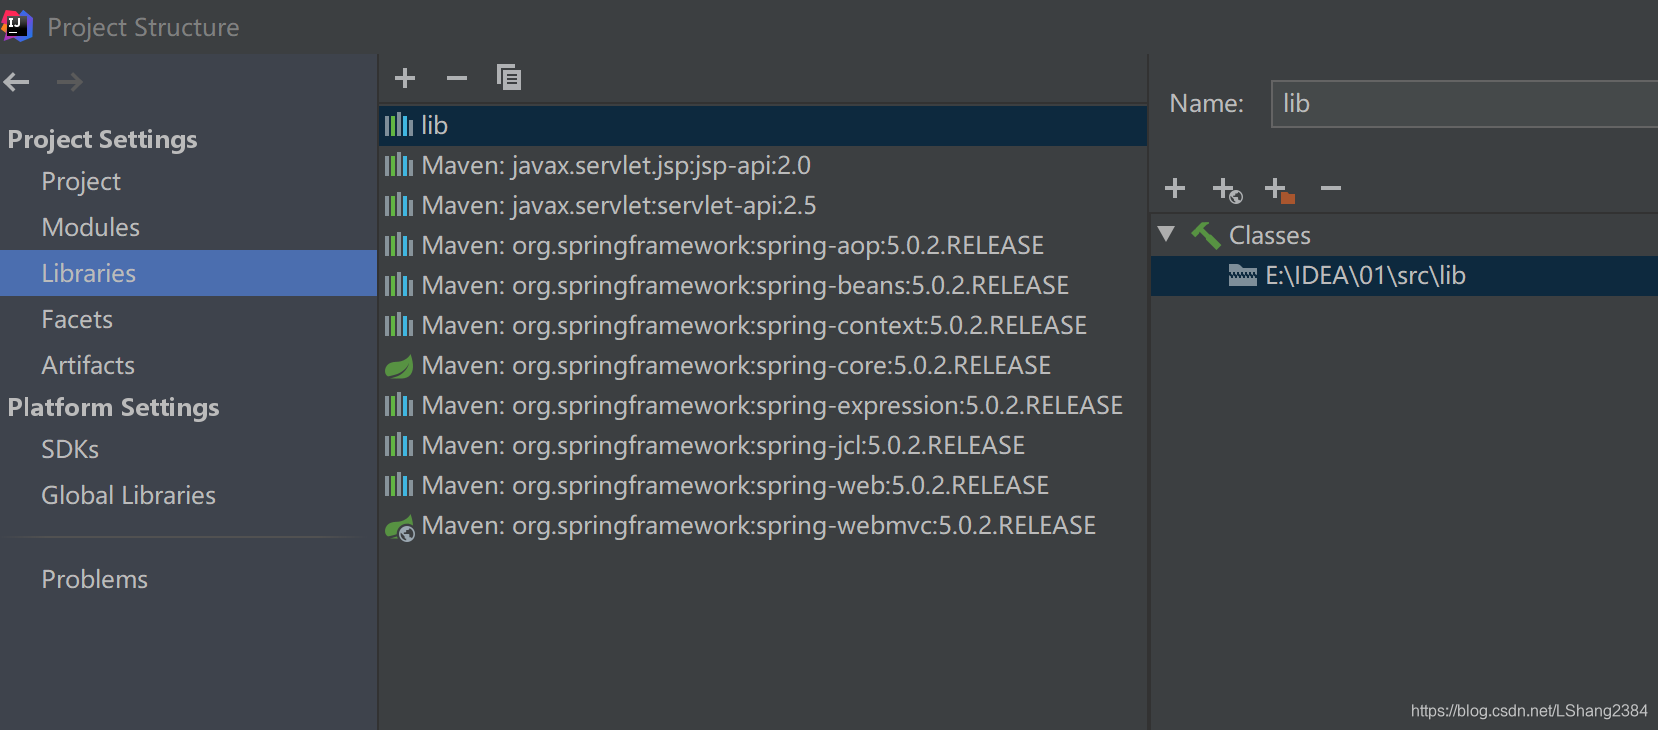The height and width of the screenshot is (730, 1658).
Task: Open the Artifacts settings page
Action: 88,365
